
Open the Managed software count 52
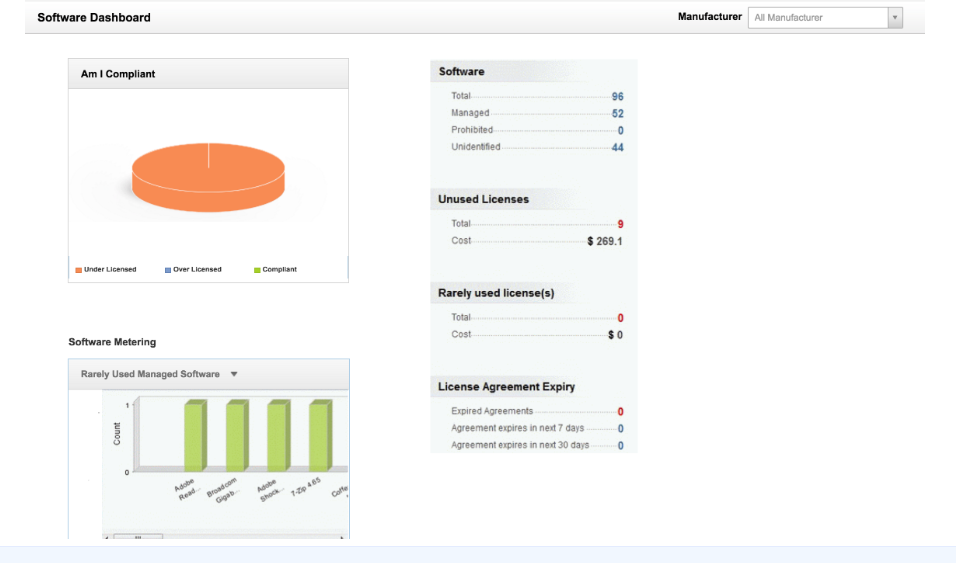tap(618, 114)
